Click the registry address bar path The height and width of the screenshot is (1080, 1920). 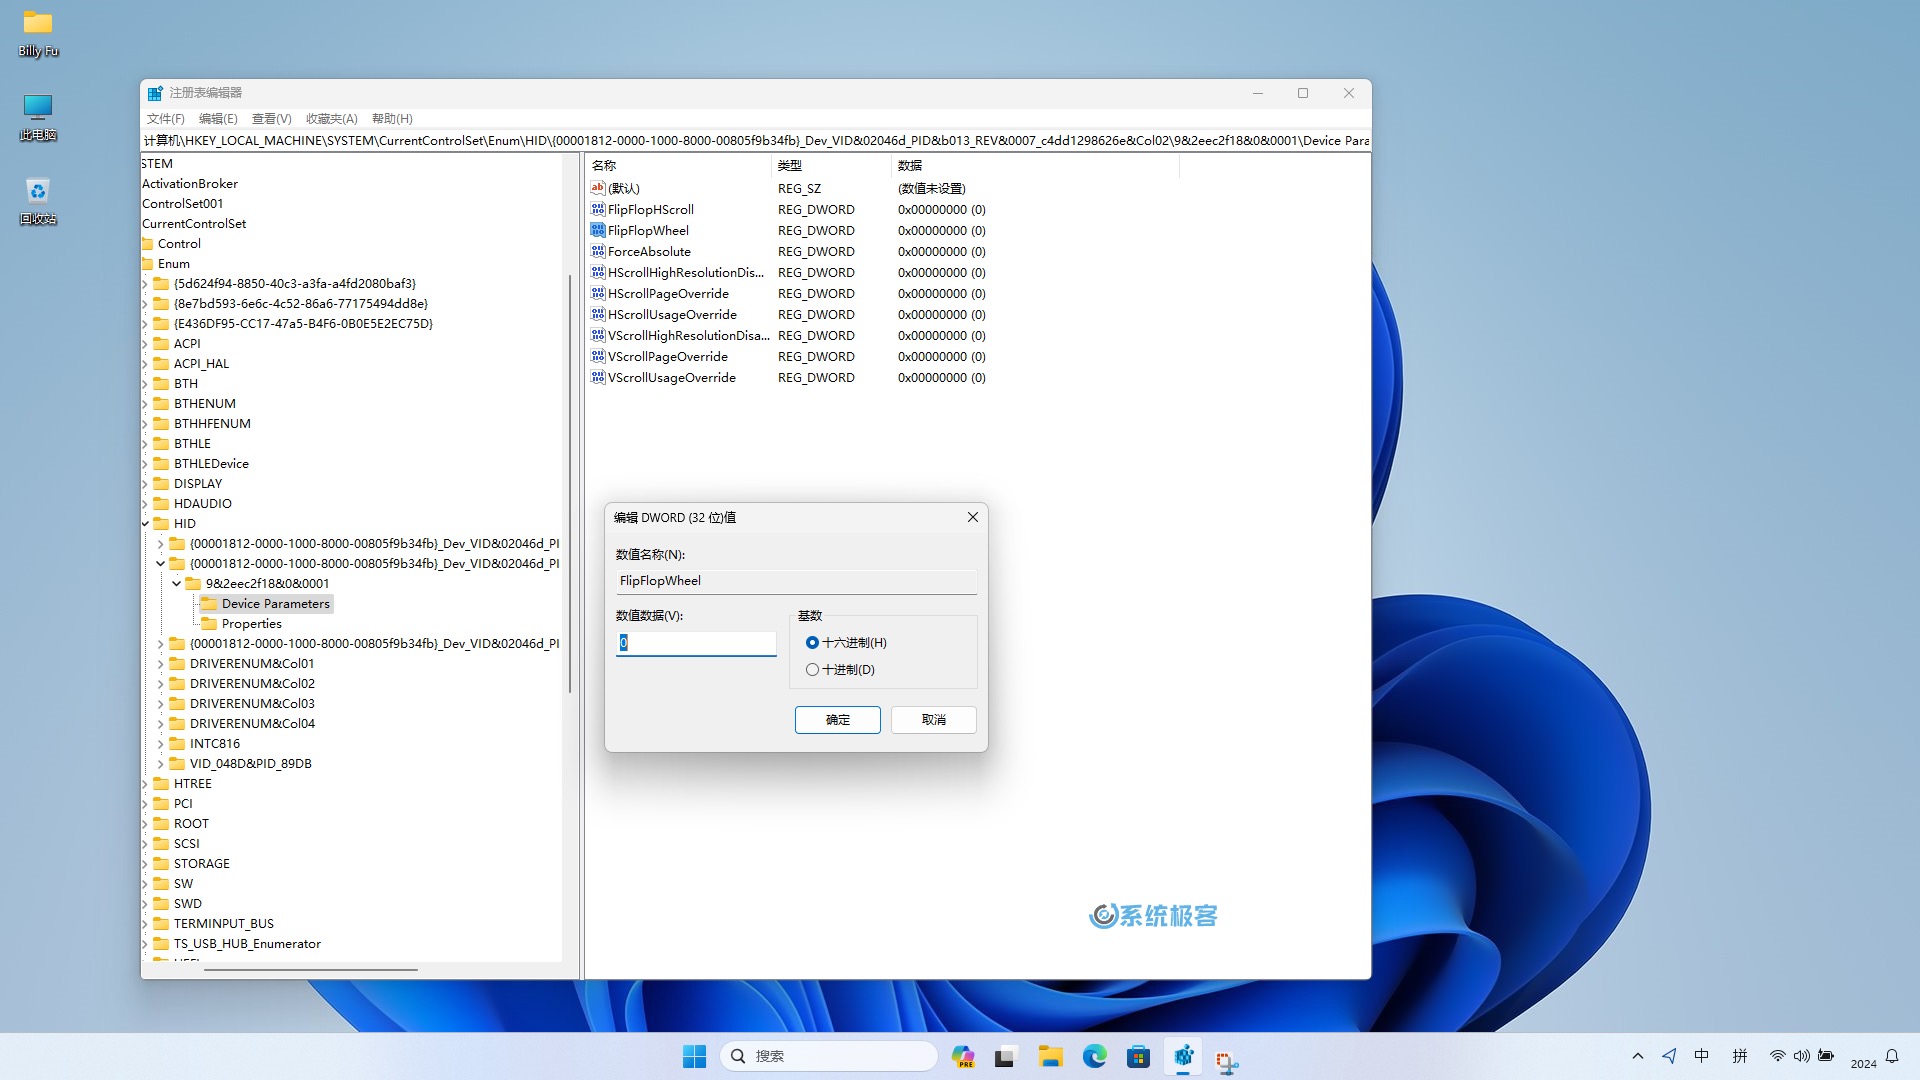[756, 141]
